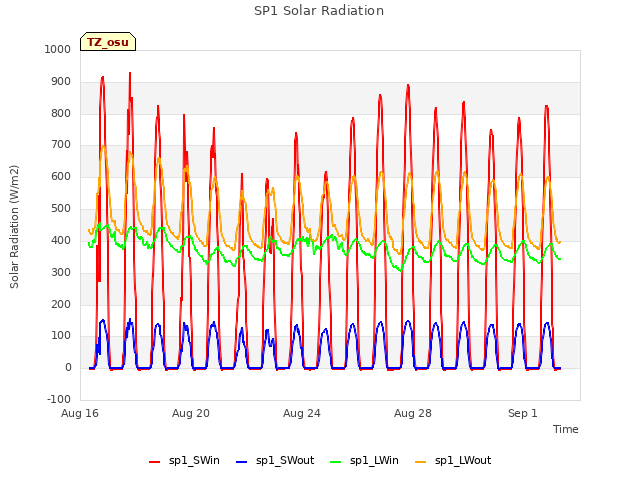This screenshot has height=480, width=640.
Task: Click the Aug 20 x-axis tick label
Action: (x=191, y=413)
